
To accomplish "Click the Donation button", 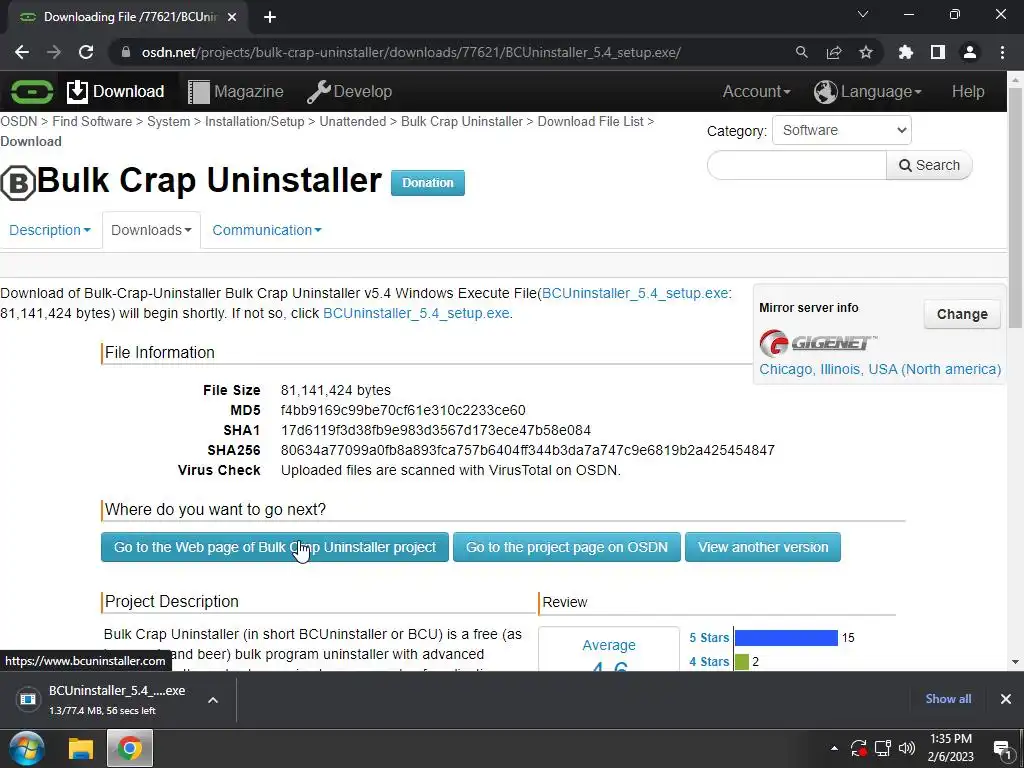I will coord(428,183).
